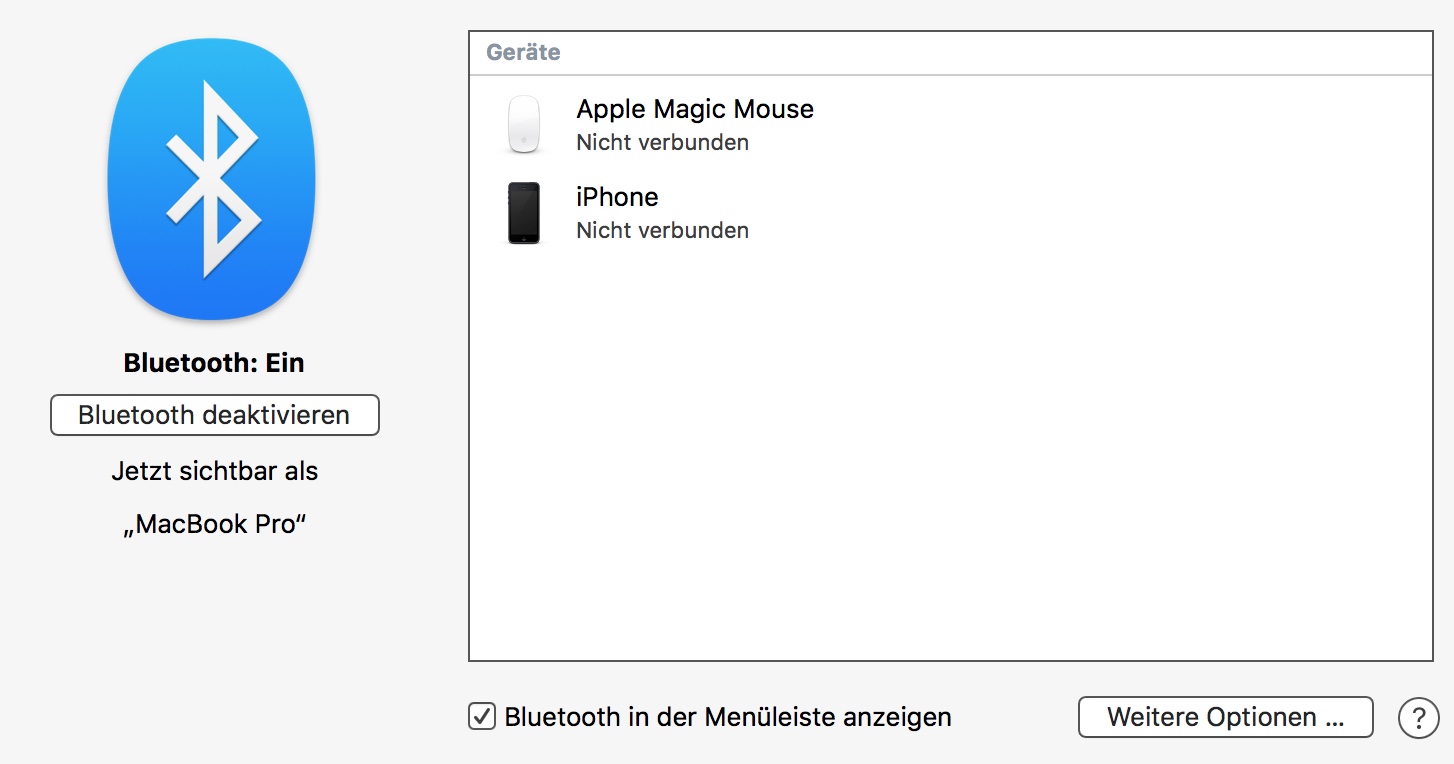Click the black iPhone device icon
1454x764 pixels.
[x=524, y=213]
